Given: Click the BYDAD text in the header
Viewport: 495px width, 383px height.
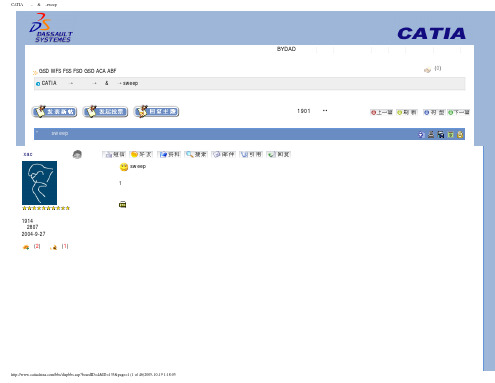Looking at the screenshot, I should [286, 49].
